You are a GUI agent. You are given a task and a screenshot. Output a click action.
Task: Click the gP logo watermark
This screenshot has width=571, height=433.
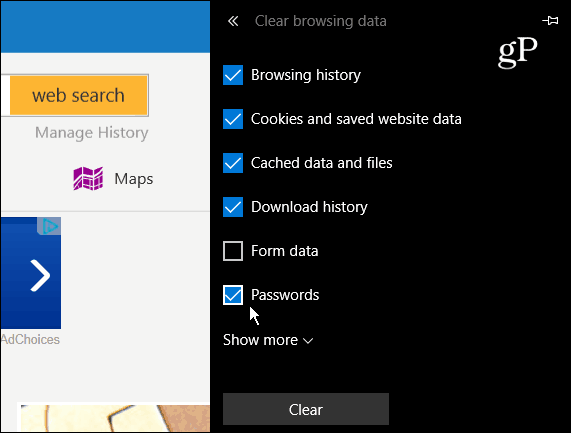coord(517,52)
